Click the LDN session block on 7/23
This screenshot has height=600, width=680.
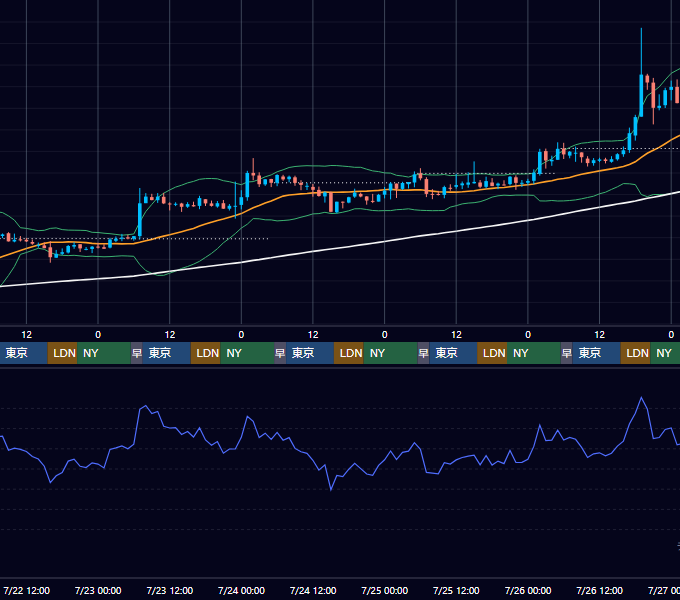(206, 353)
